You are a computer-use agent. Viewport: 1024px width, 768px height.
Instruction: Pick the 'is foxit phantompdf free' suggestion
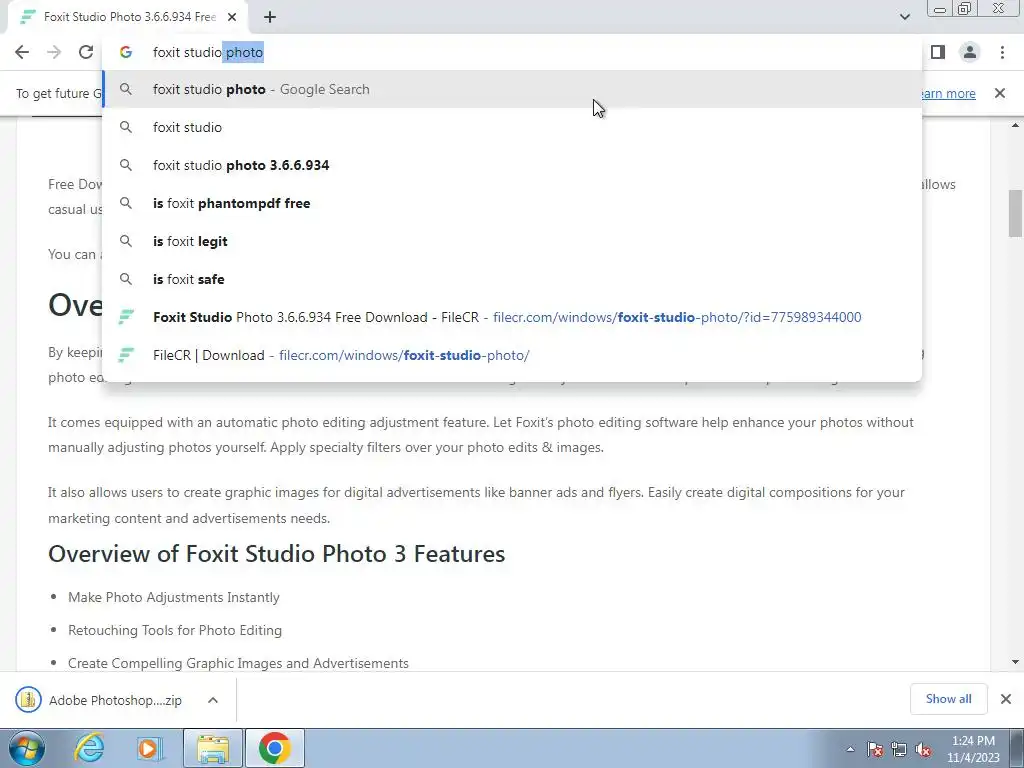coord(513,203)
